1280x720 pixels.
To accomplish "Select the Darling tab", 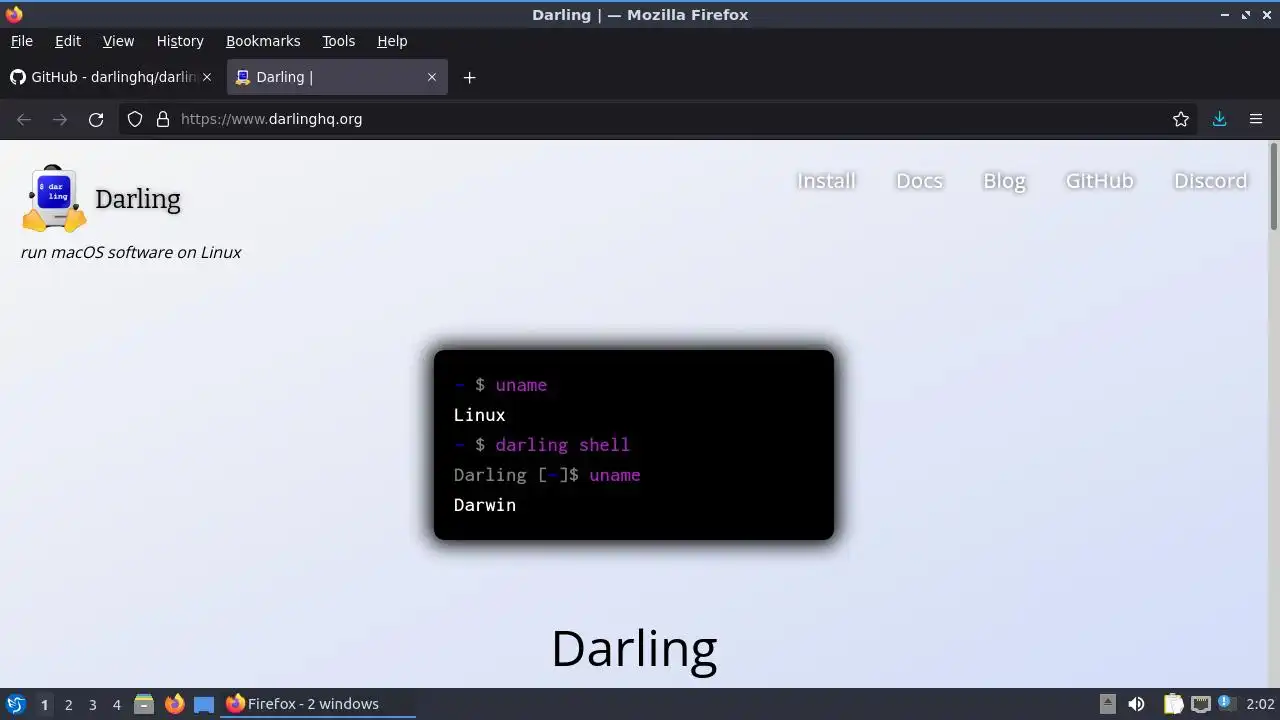I will 337,77.
